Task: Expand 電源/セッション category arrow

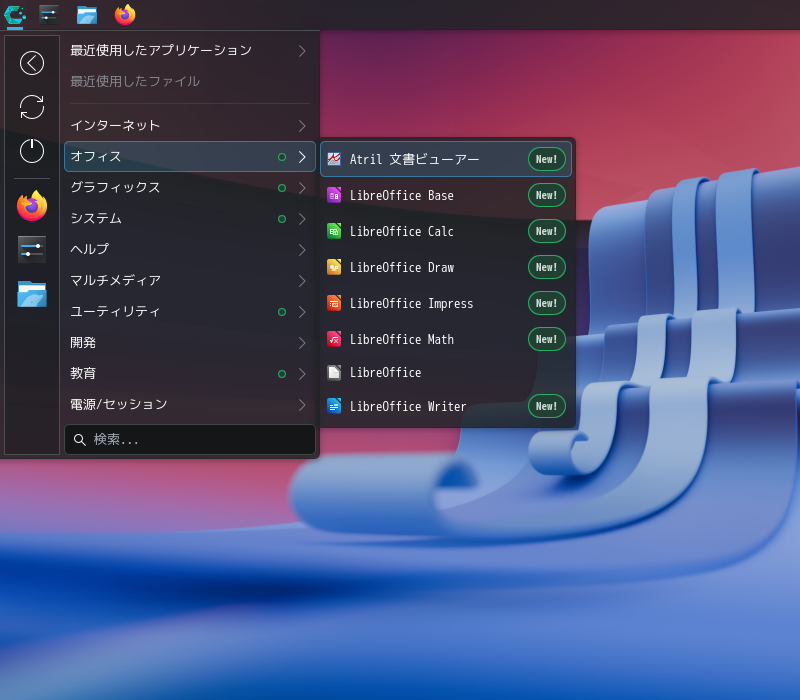Action: click(x=302, y=405)
